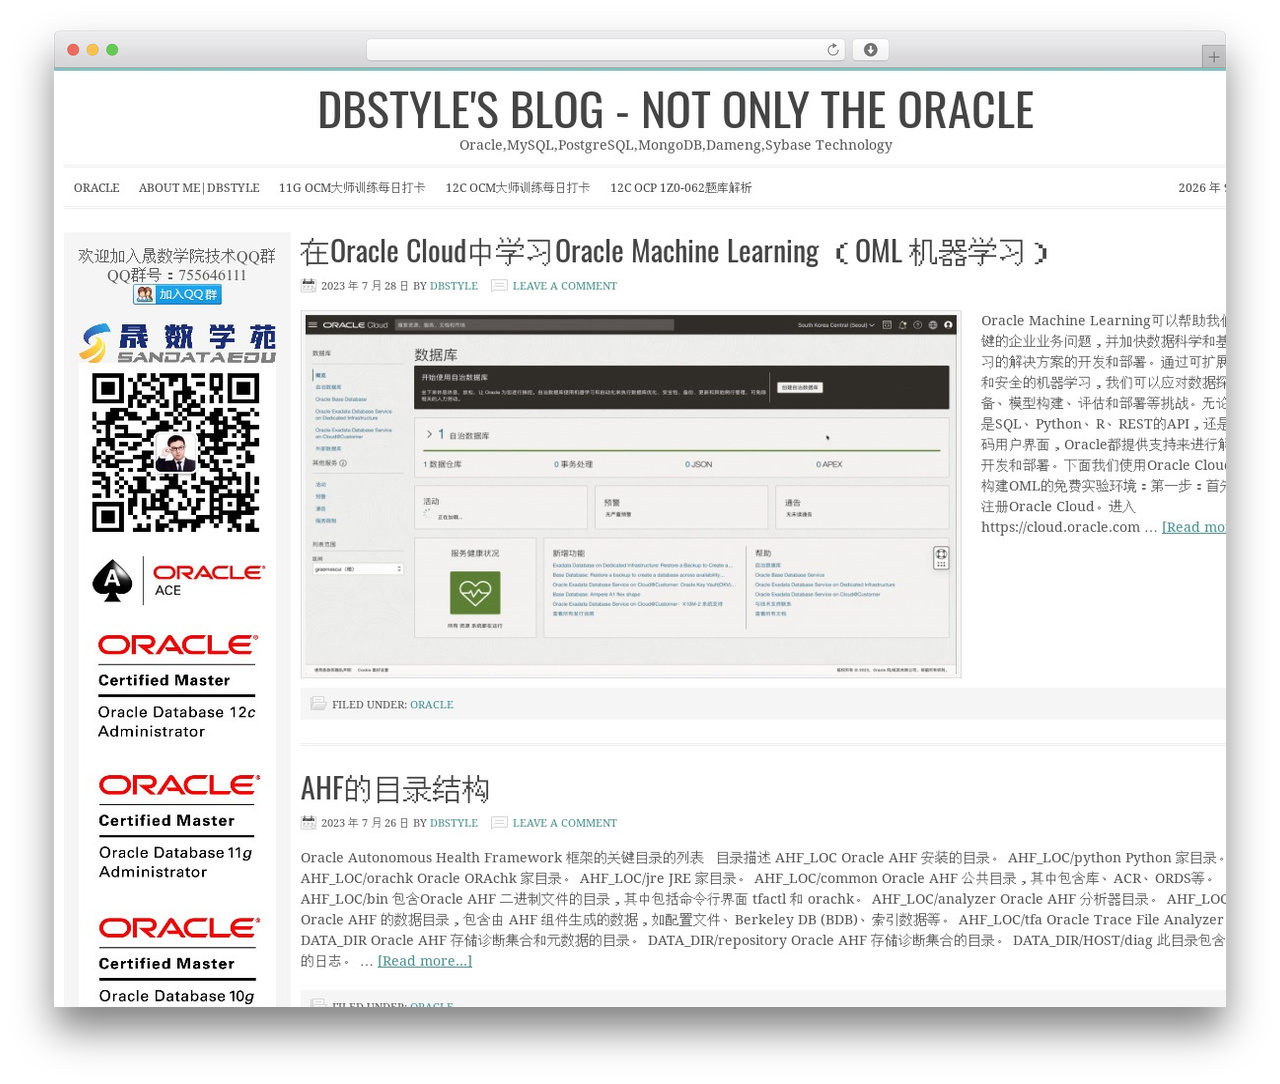Open the ABOUT ME | DBSTYLE menu item

pos(199,188)
